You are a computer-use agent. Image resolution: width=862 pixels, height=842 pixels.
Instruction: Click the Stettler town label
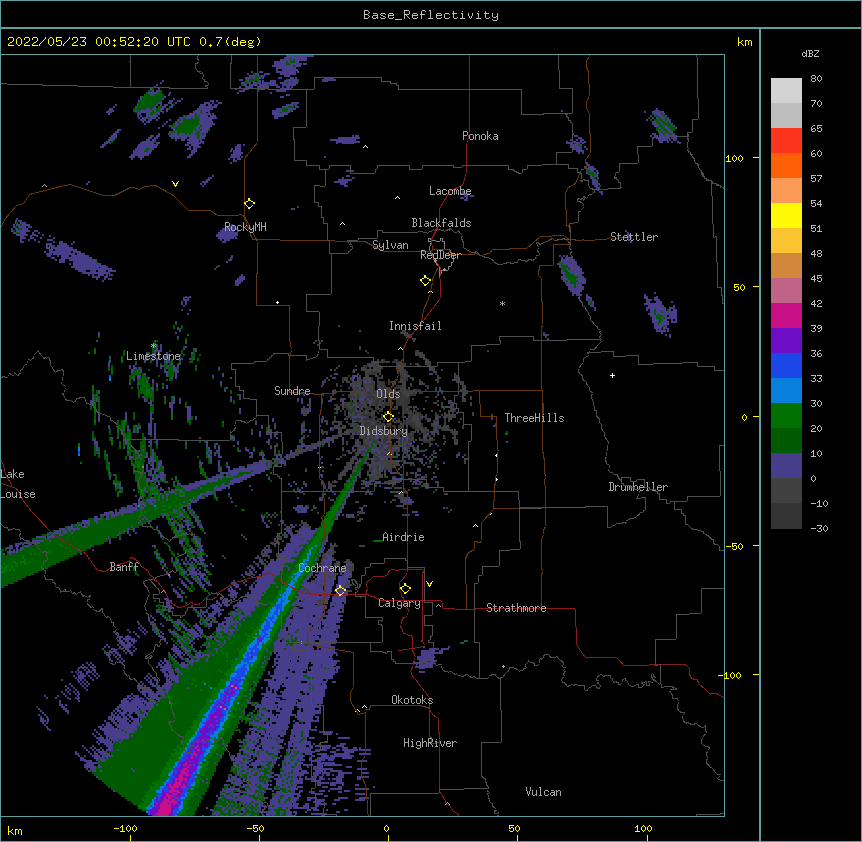pos(634,237)
